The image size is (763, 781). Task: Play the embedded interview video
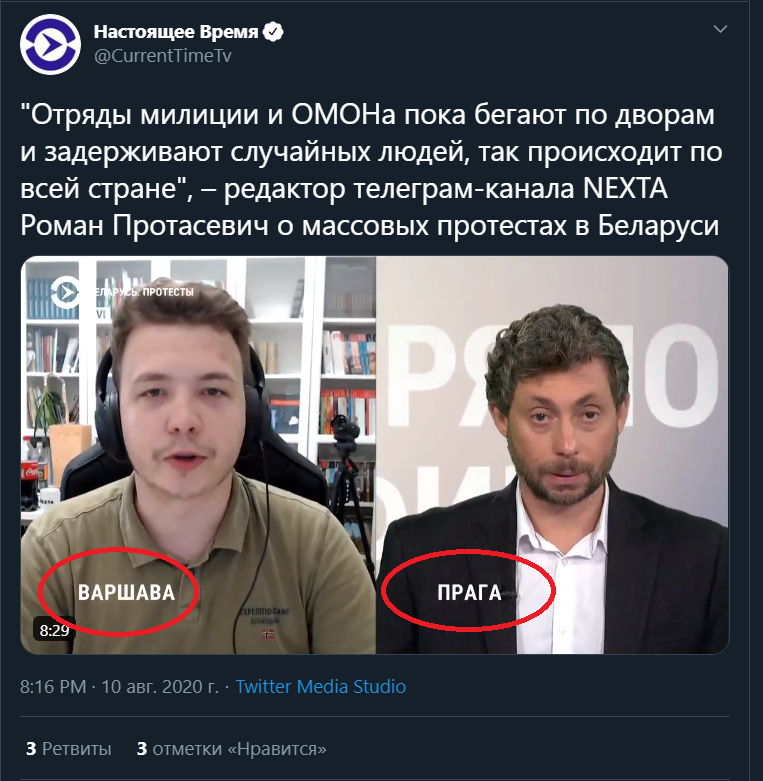(x=375, y=455)
